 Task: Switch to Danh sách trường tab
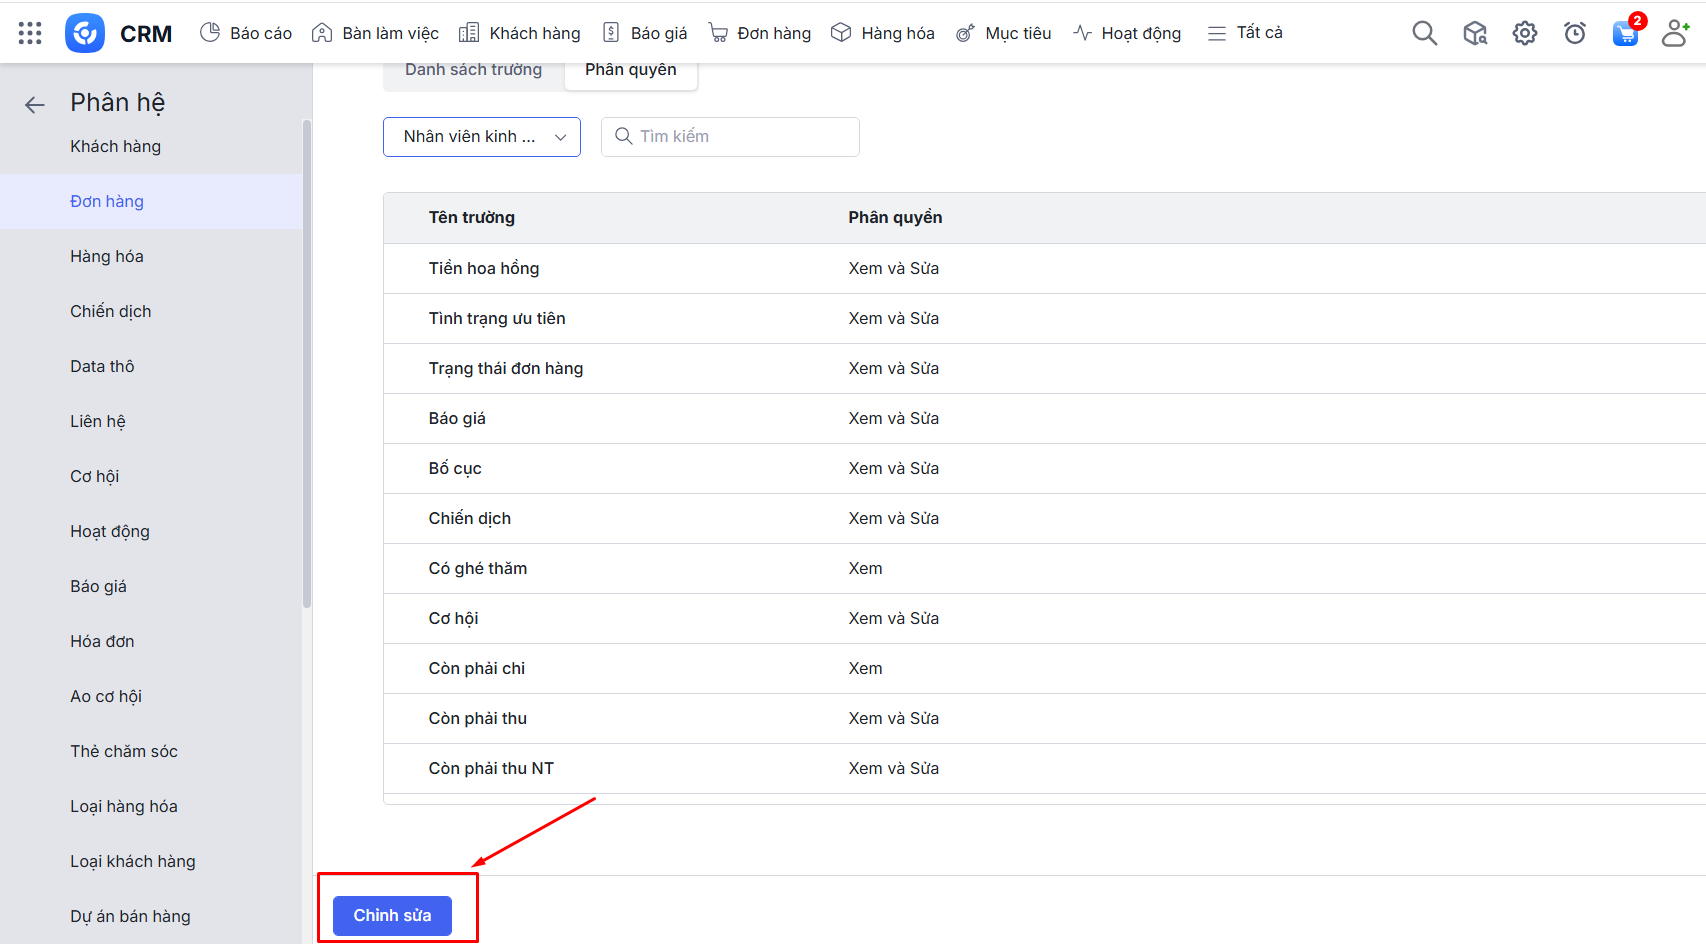coord(473,70)
